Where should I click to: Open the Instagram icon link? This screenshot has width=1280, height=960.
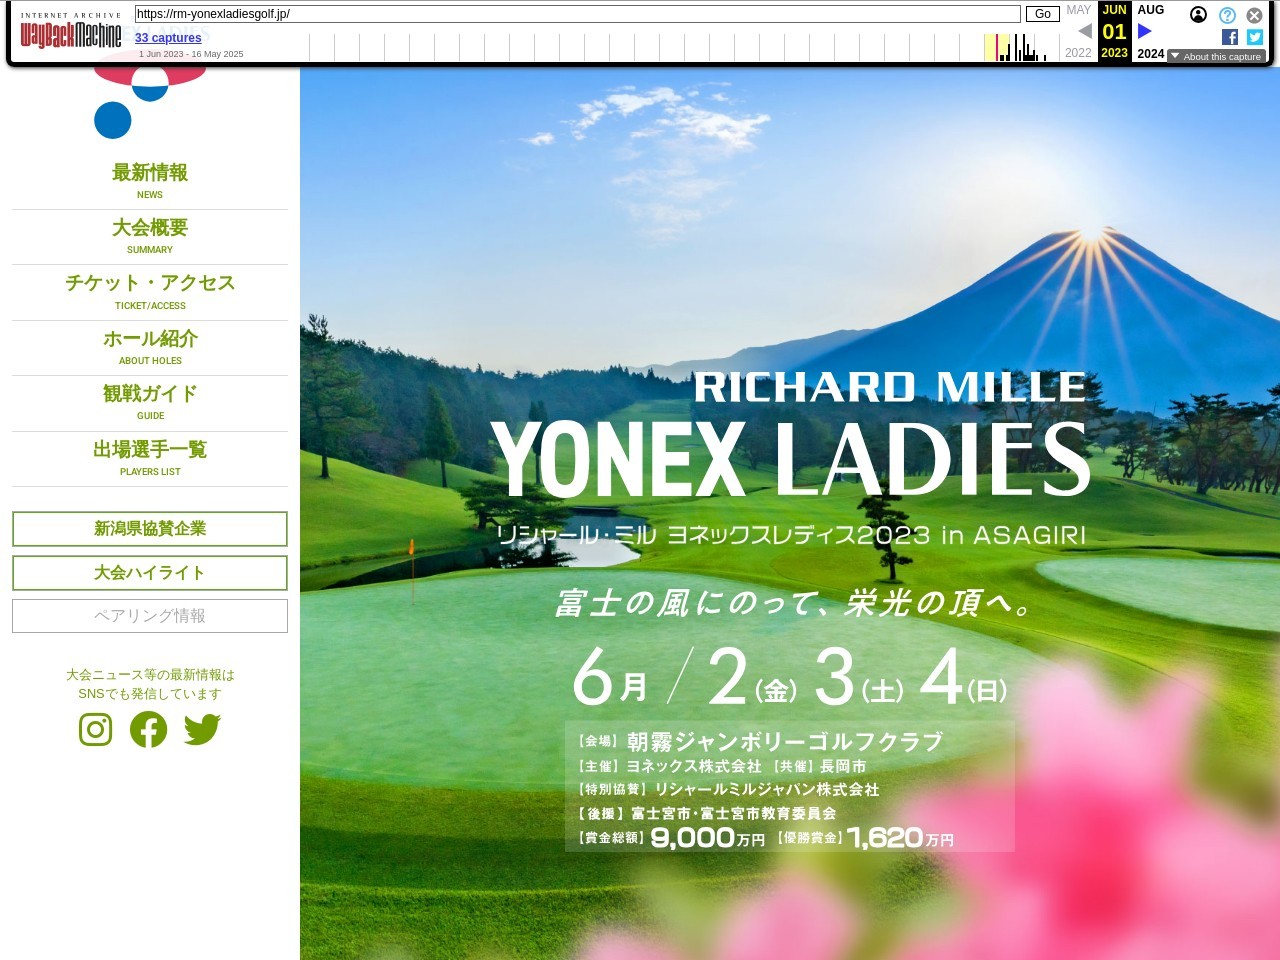(95, 729)
